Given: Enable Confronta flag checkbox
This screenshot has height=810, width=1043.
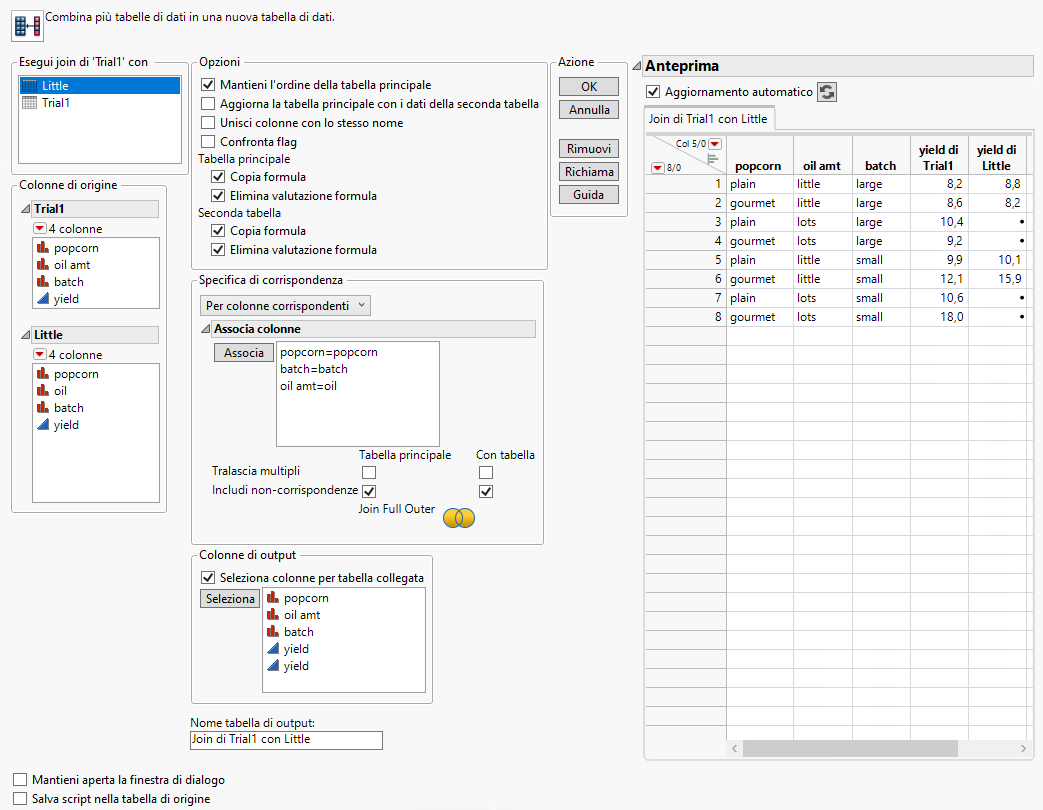Looking at the screenshot, I should click(x=208, y=142).
